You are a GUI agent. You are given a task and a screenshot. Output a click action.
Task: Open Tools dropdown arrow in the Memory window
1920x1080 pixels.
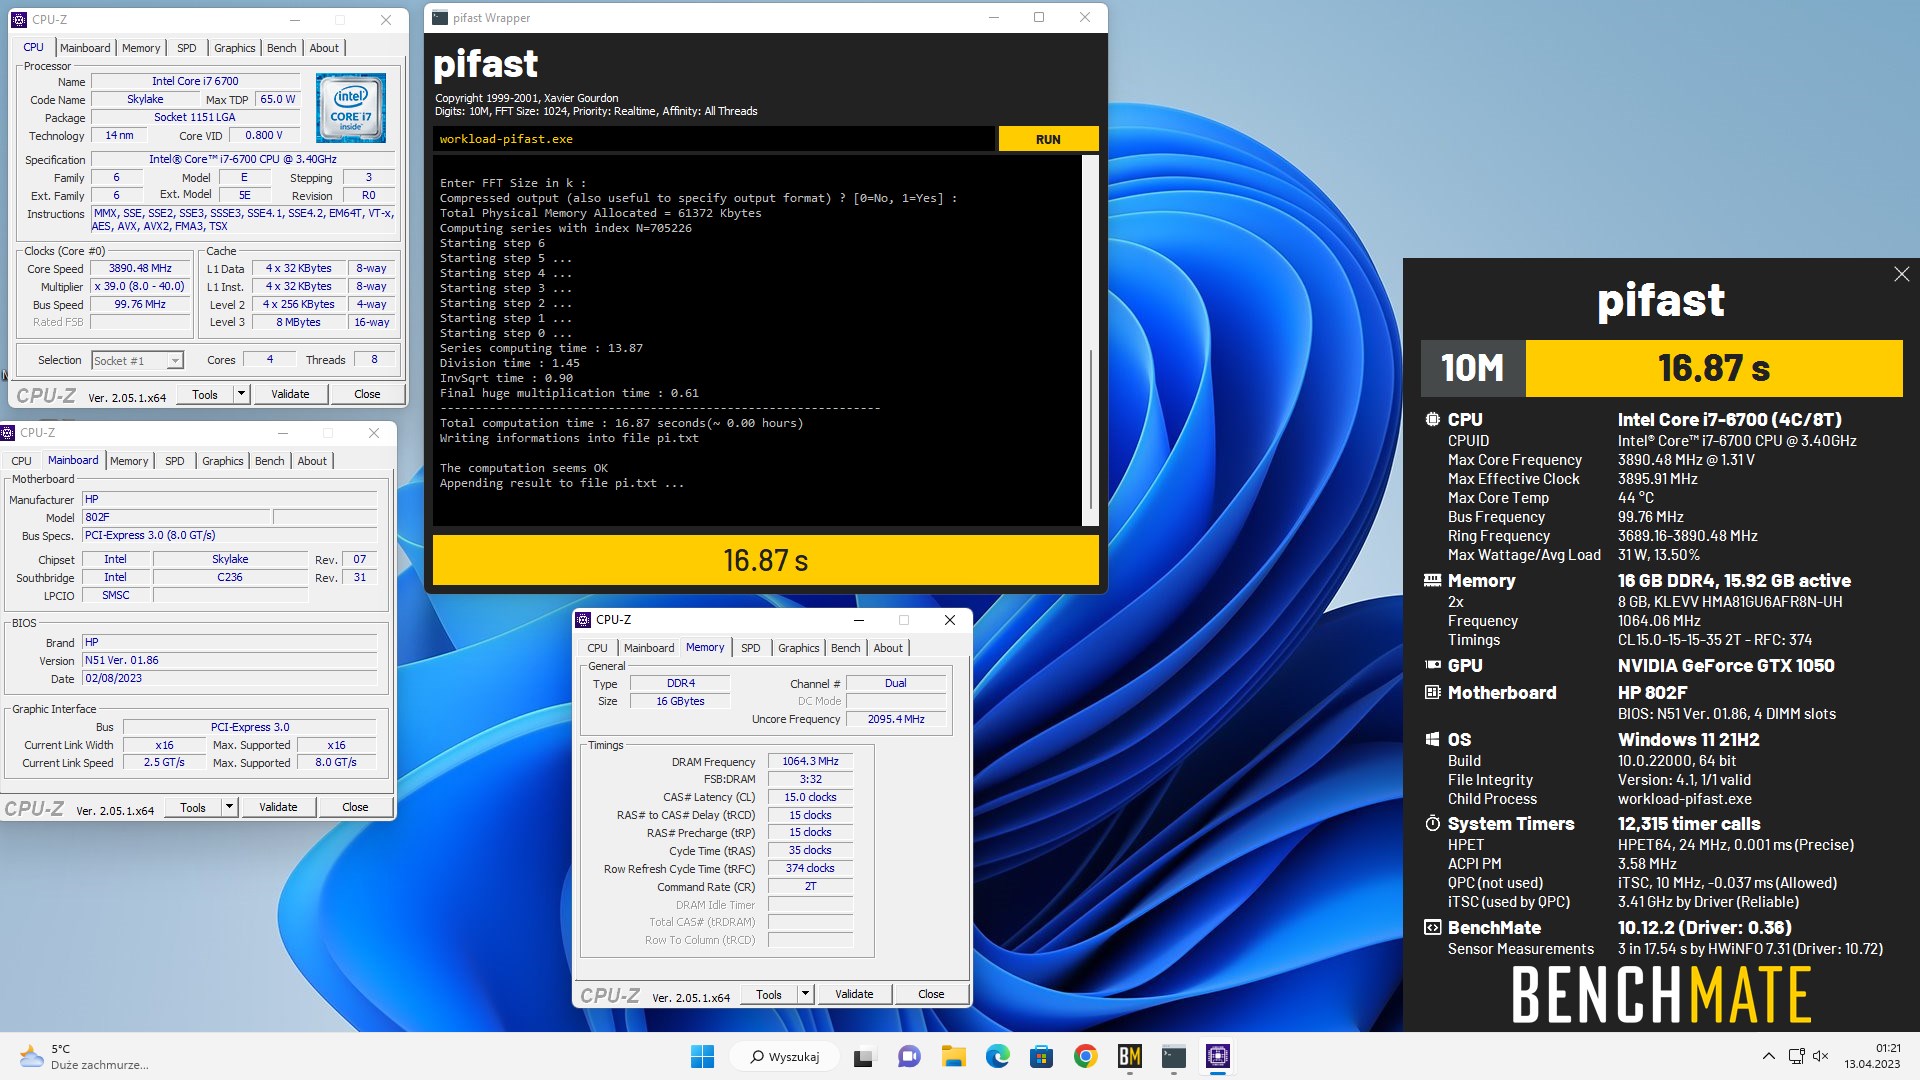(805, 994)
